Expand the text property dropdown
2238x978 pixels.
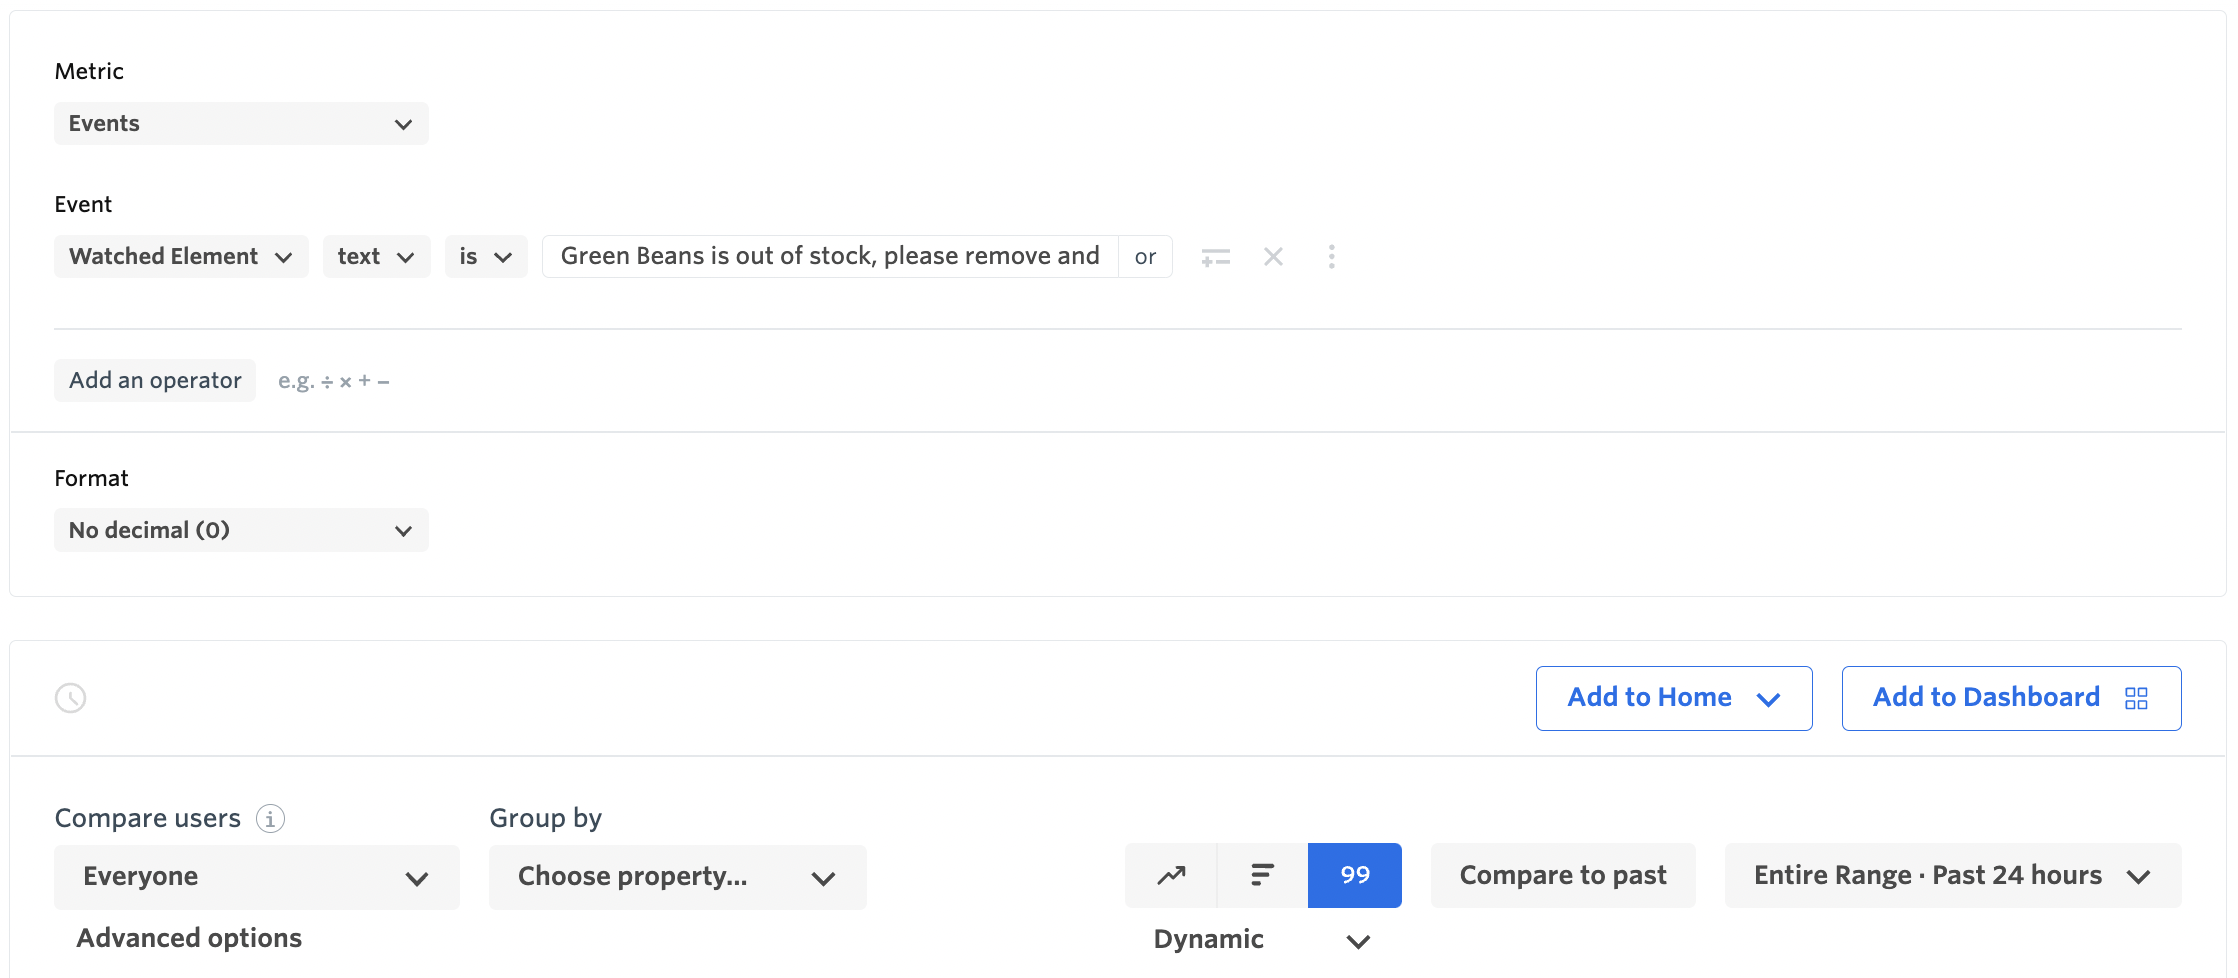tap(376, 257)
